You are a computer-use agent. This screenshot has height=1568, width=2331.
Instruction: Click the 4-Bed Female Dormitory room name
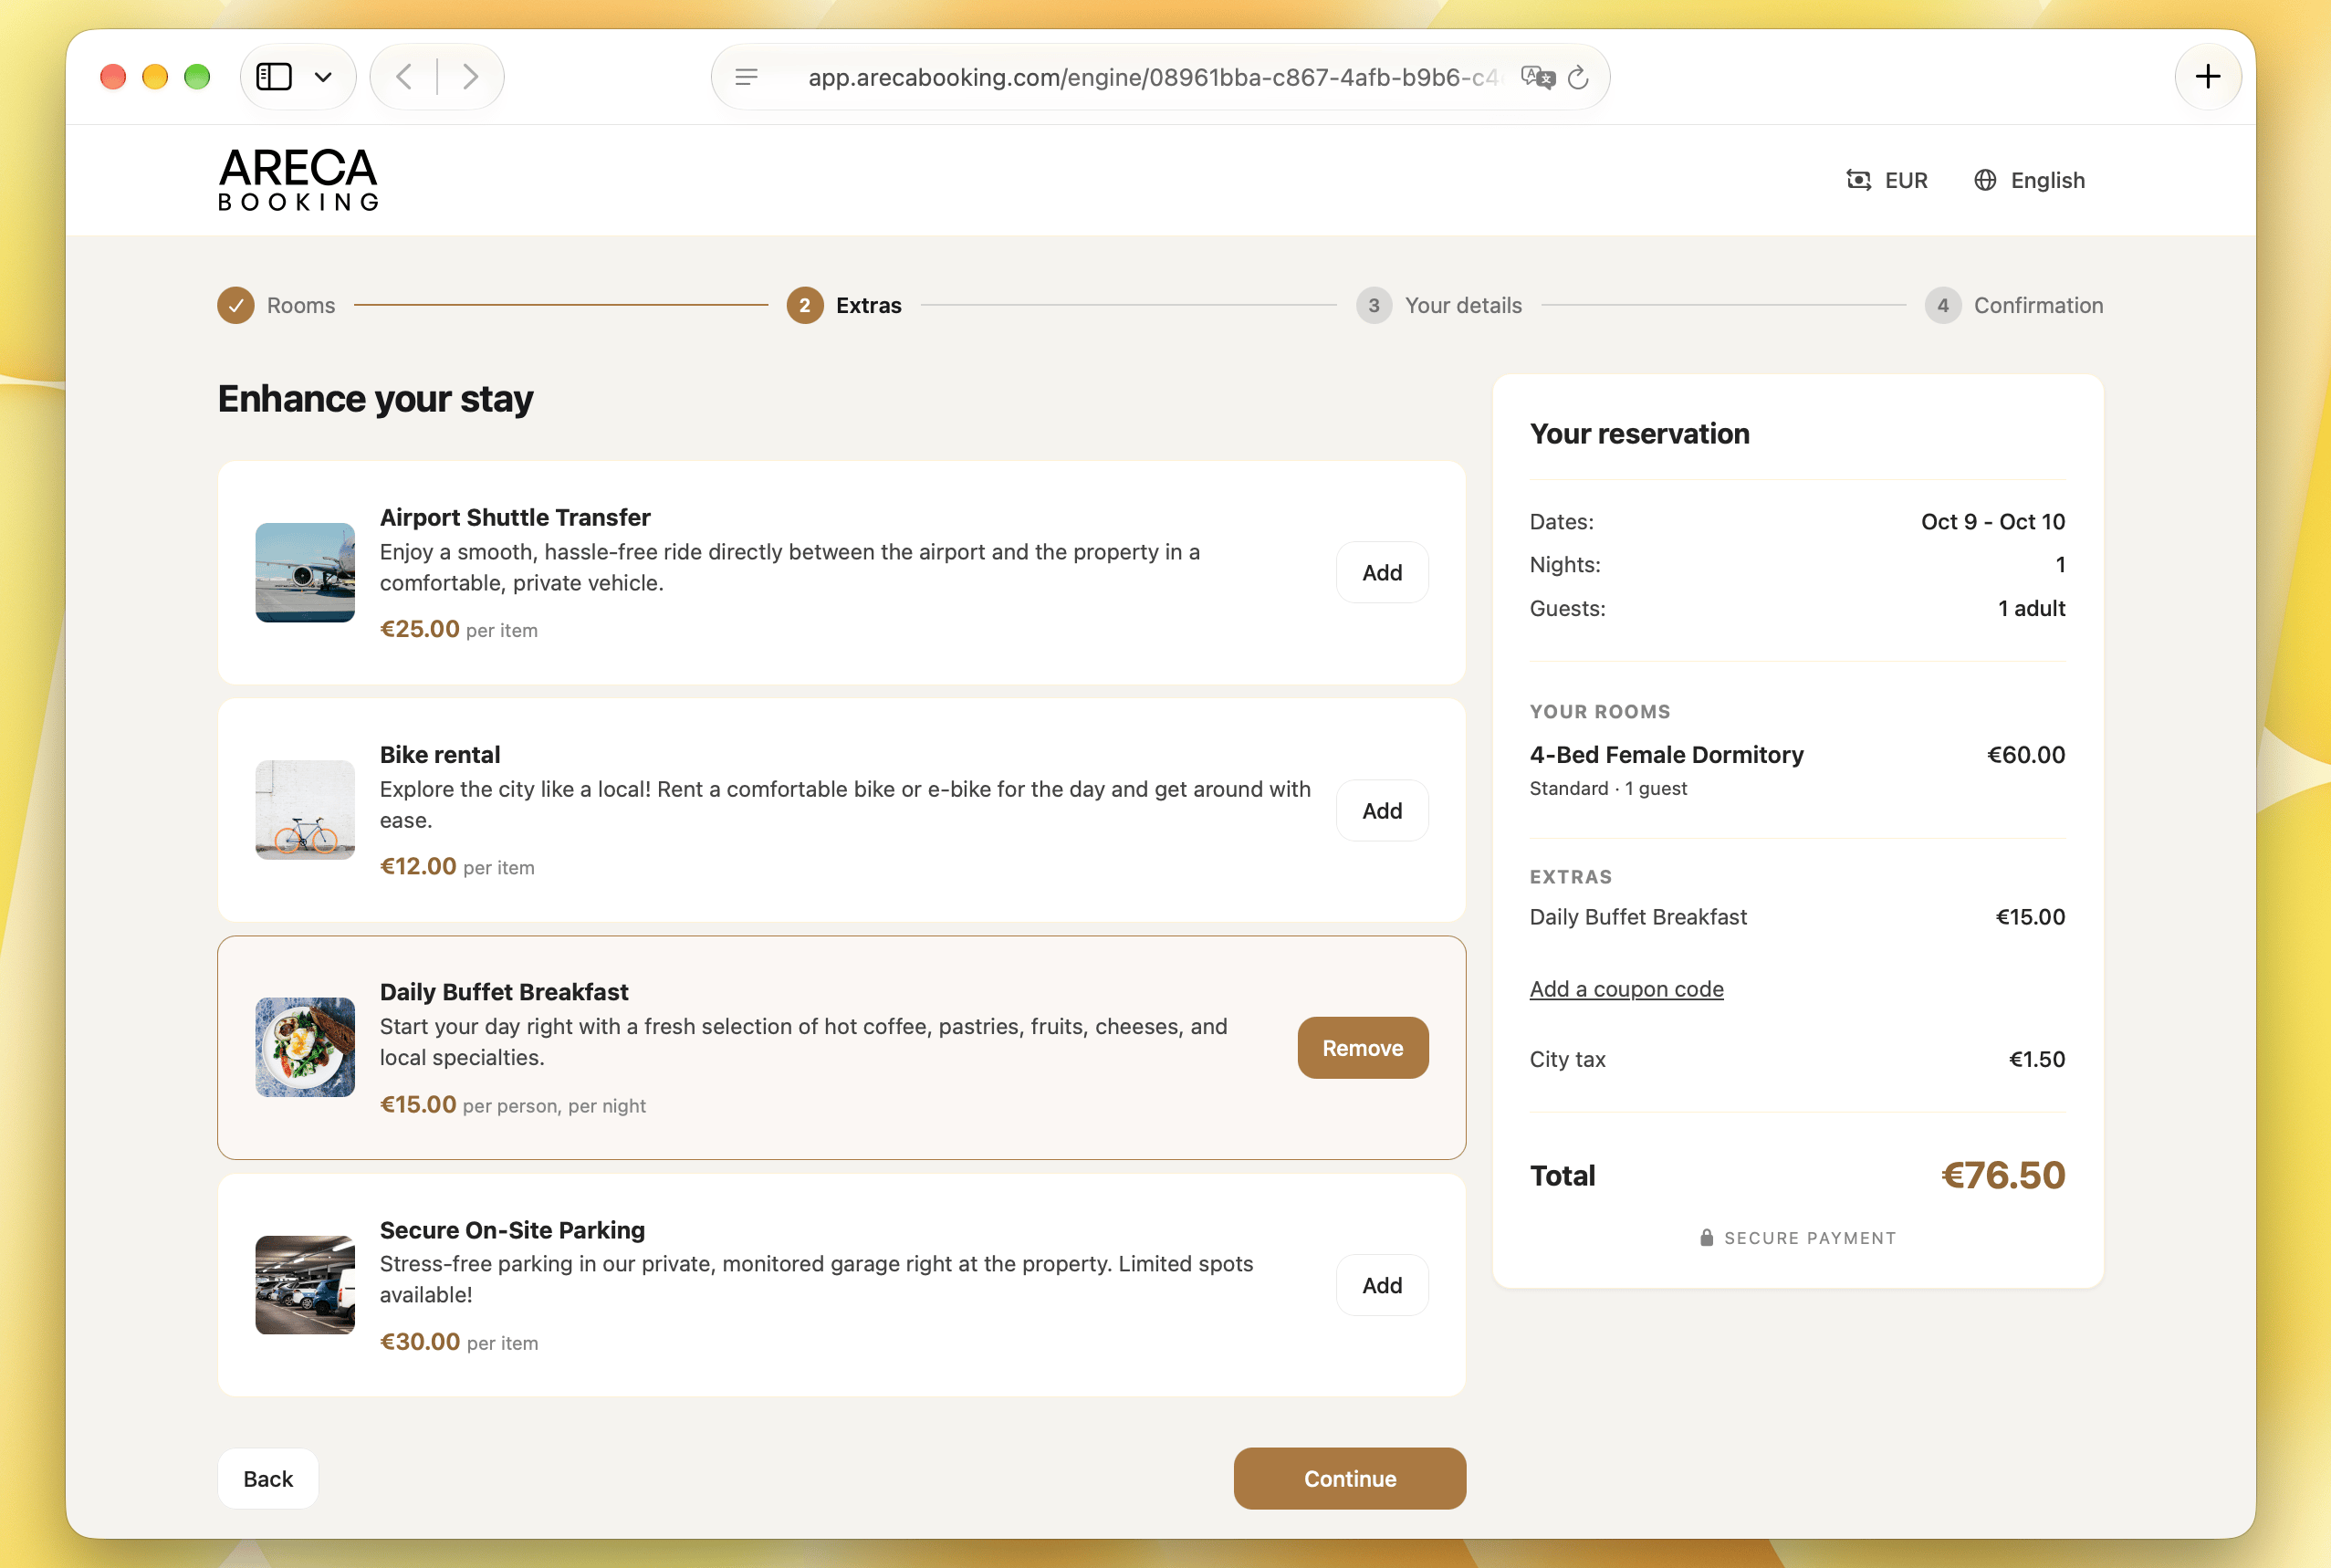[x=1667, y=755]
